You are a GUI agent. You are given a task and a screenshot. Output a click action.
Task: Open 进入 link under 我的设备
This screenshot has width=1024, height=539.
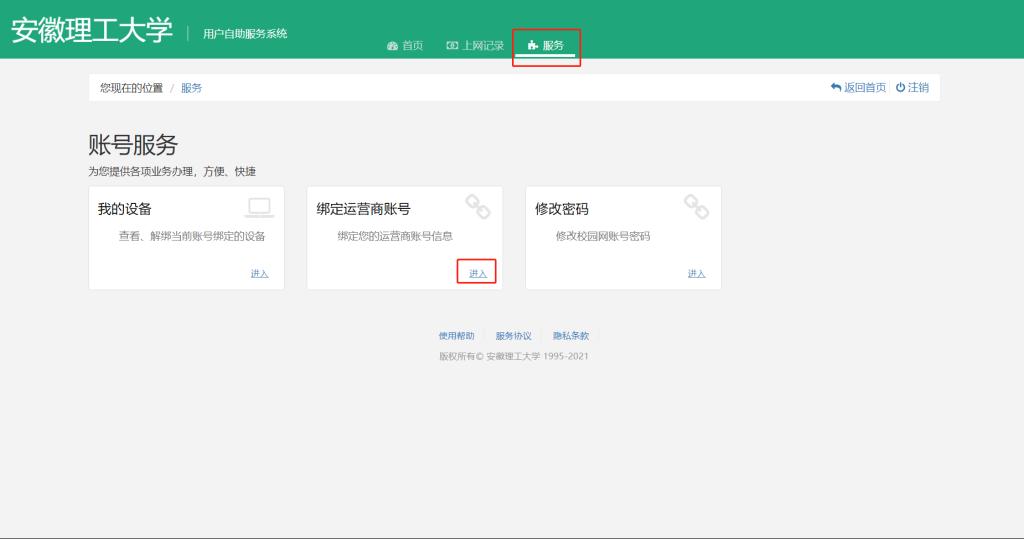tap(259, 274)
